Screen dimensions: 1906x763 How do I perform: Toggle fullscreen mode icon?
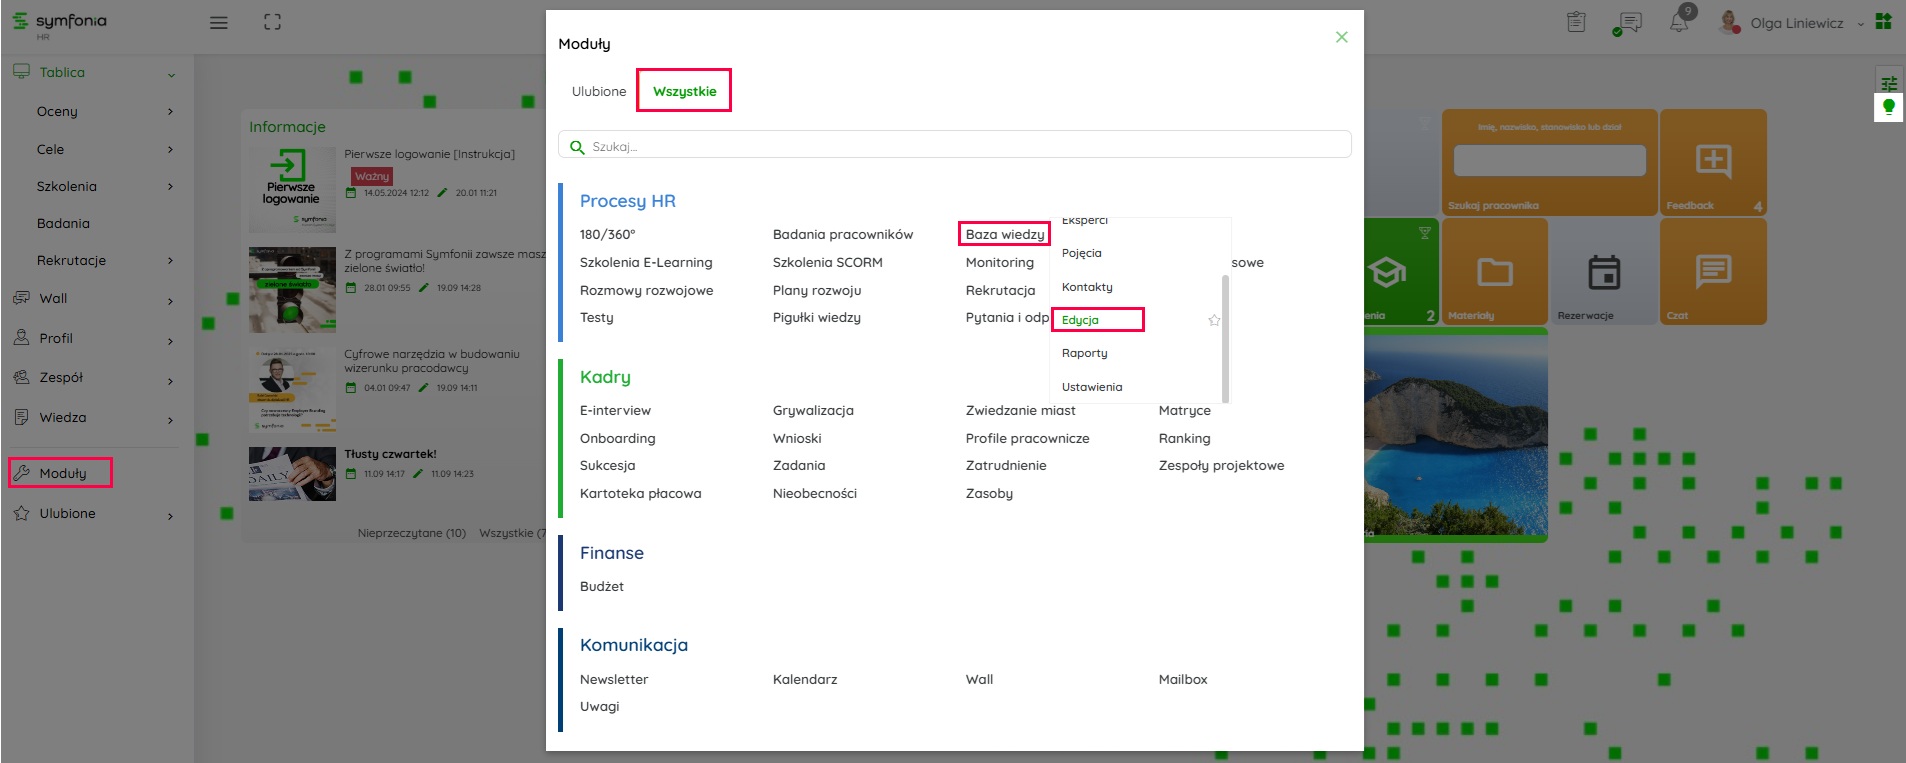point(272,22)
